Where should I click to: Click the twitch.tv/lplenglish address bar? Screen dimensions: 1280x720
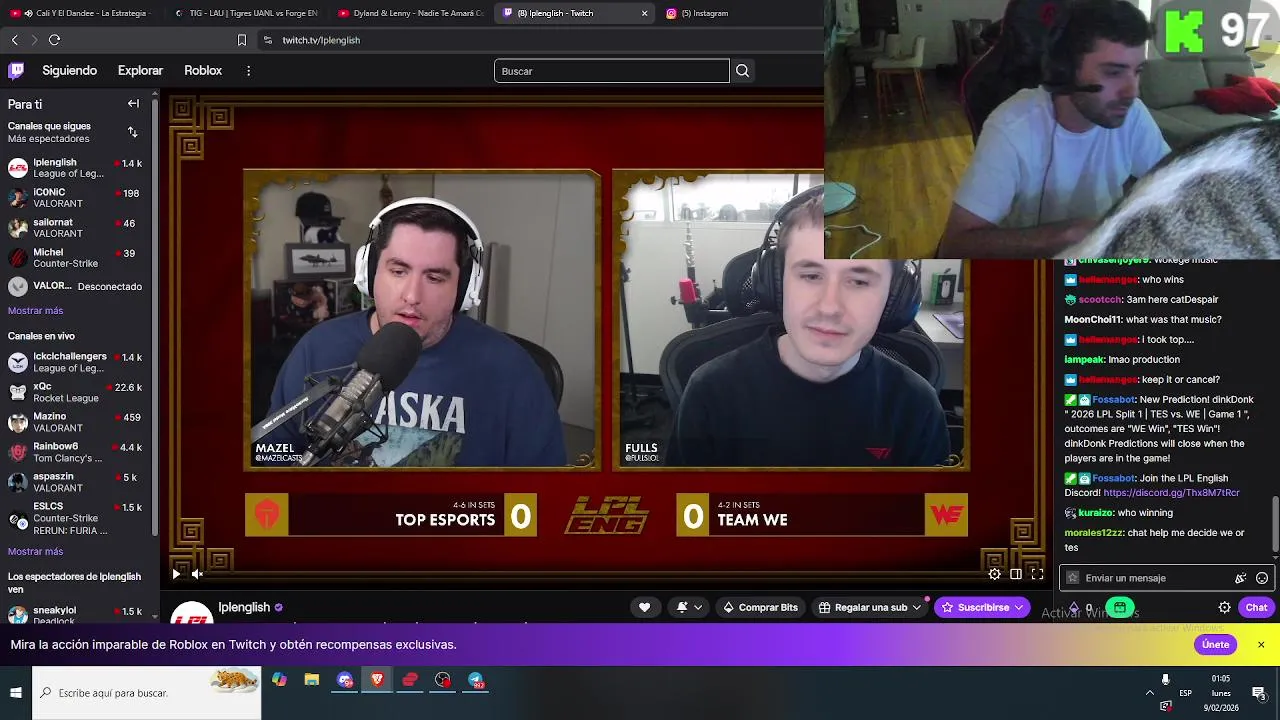321,40
